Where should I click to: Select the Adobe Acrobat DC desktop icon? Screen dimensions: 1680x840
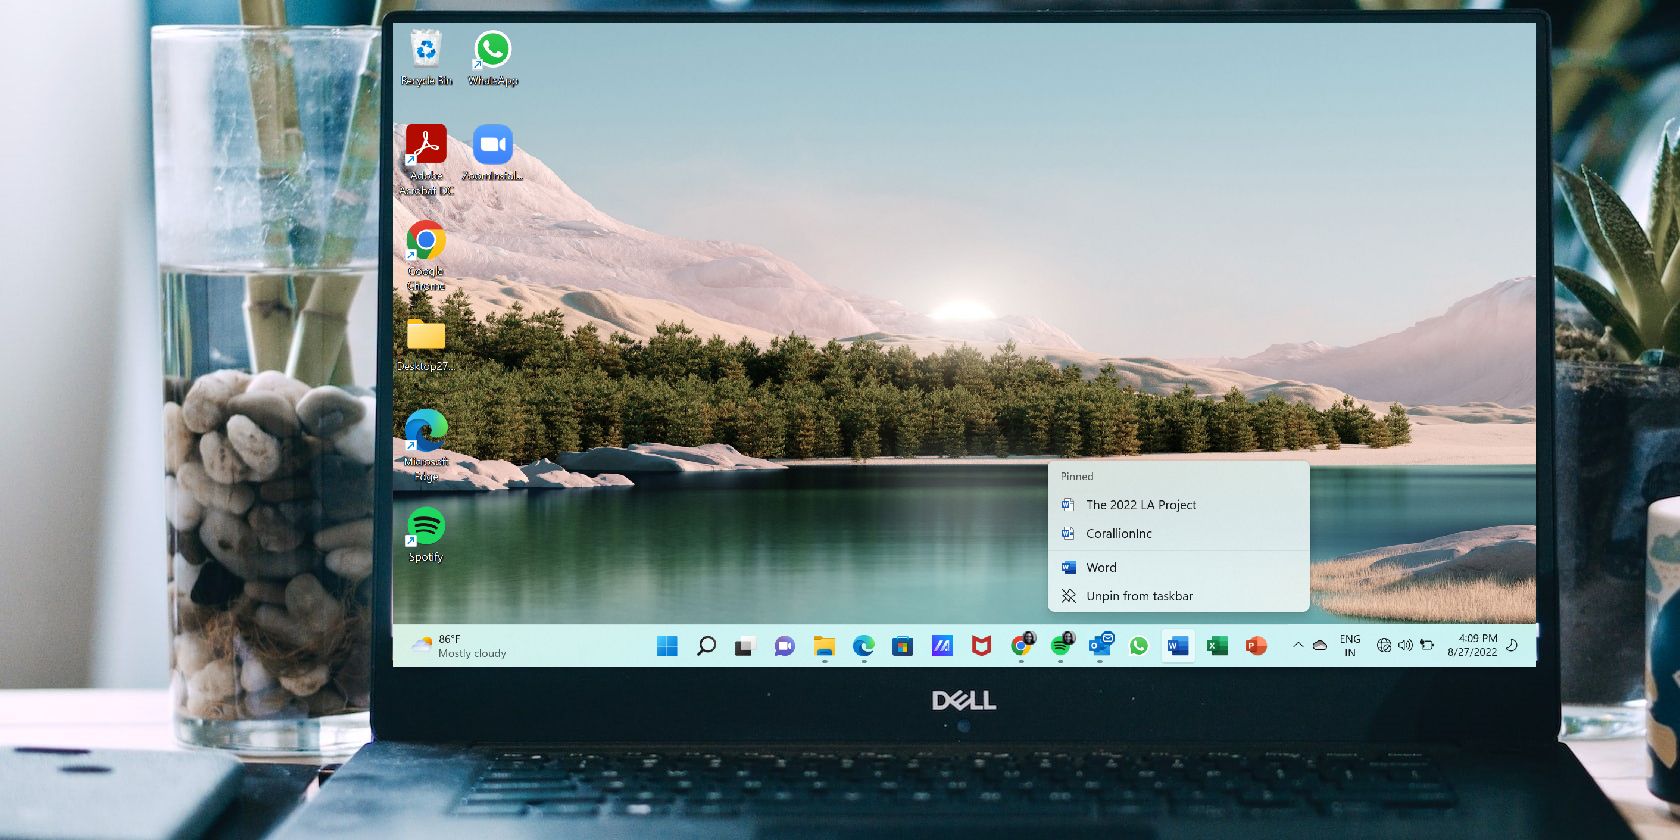[426, 160]
